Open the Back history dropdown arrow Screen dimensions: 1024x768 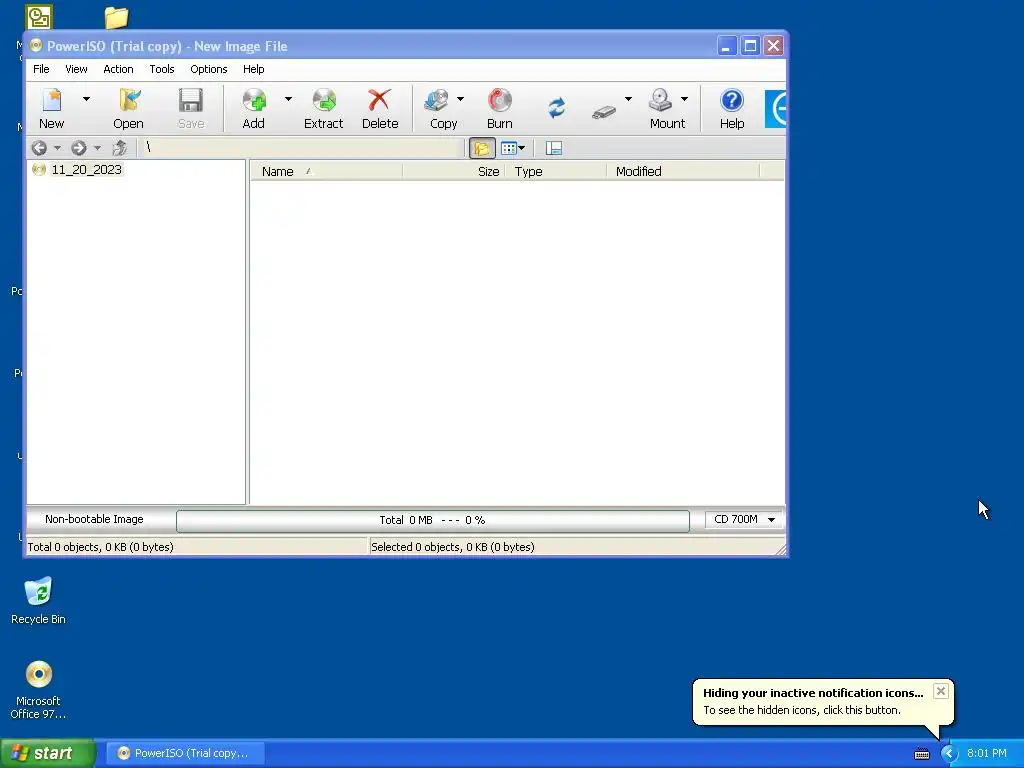pyautogui.click(x=57, y=148)
